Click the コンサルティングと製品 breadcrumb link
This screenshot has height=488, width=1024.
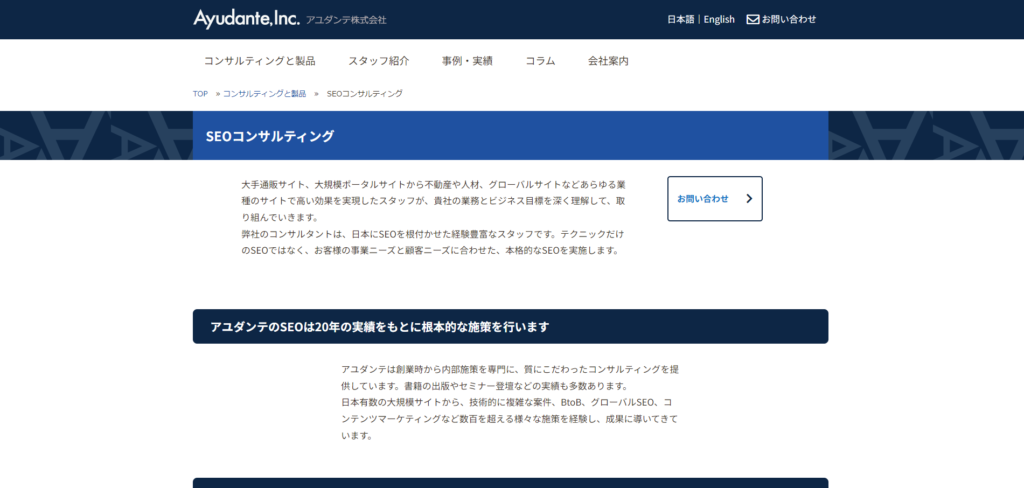pyautogui.click(x=264, y=93)
